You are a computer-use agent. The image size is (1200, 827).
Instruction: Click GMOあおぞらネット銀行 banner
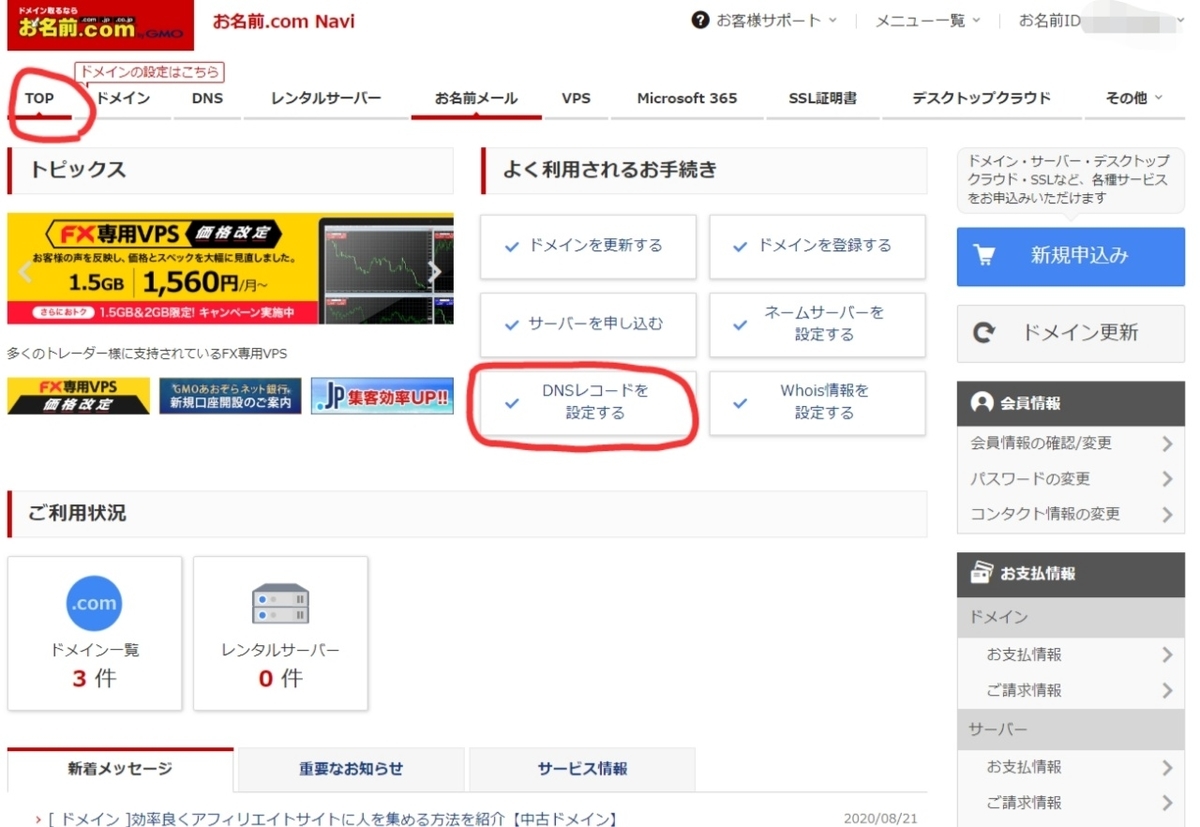pyautogui.click(x=230, y=396)
